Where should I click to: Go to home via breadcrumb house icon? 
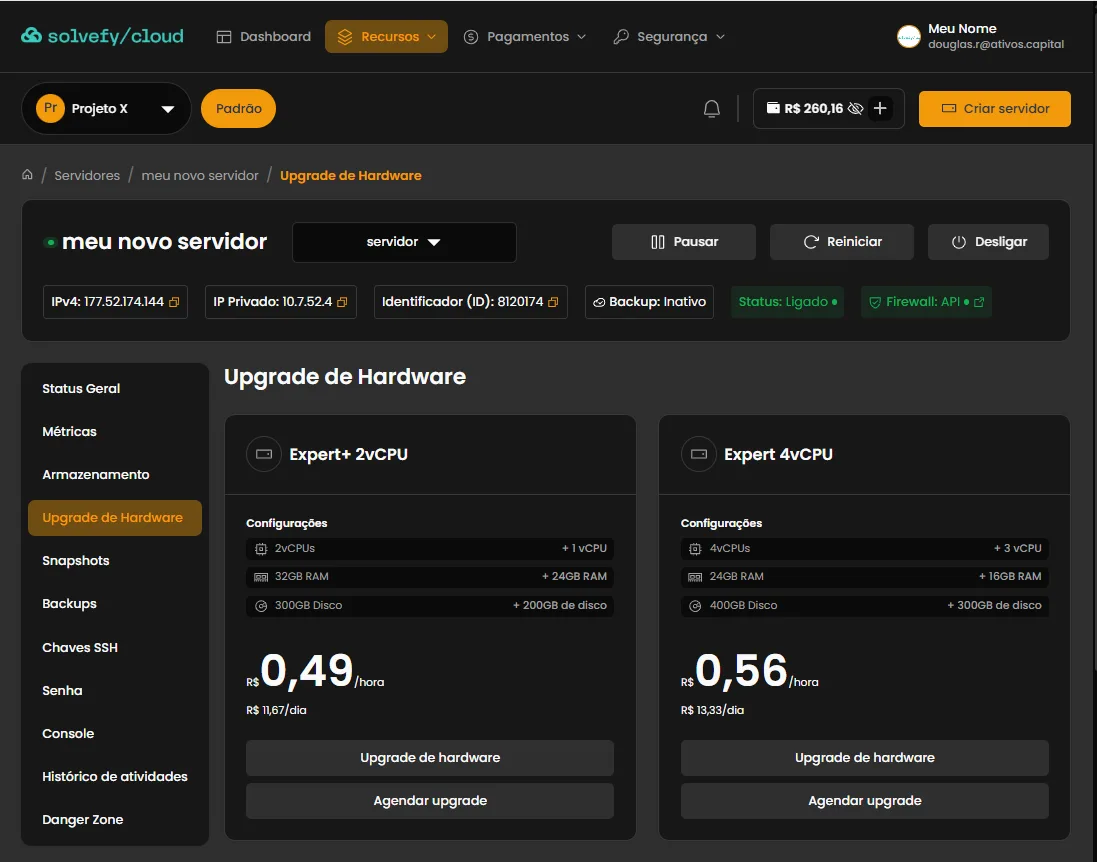click(x=27, y=174)
